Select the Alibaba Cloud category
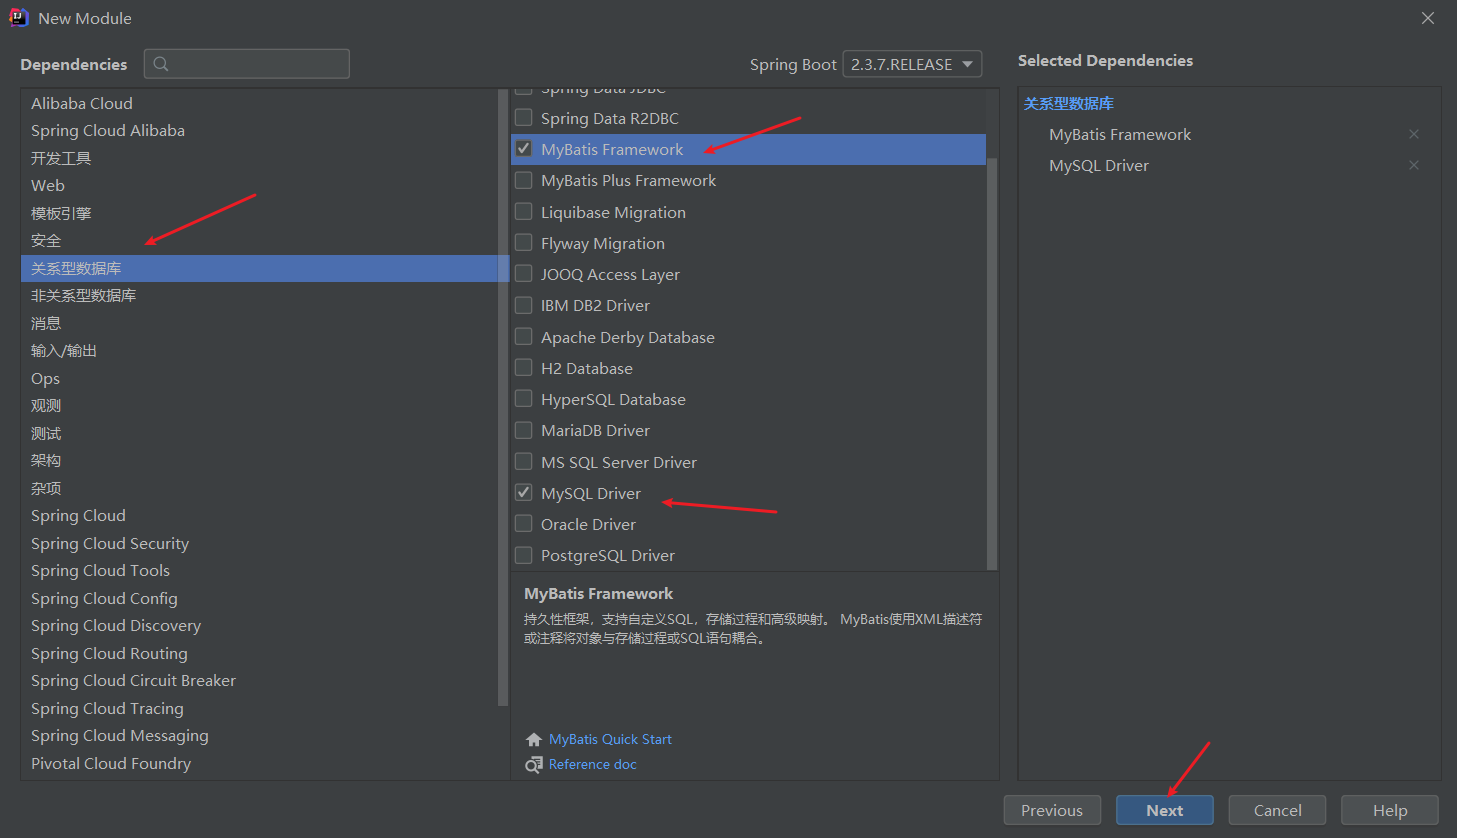This screenshot has width=1457, height=838. [x=259, y=103]
